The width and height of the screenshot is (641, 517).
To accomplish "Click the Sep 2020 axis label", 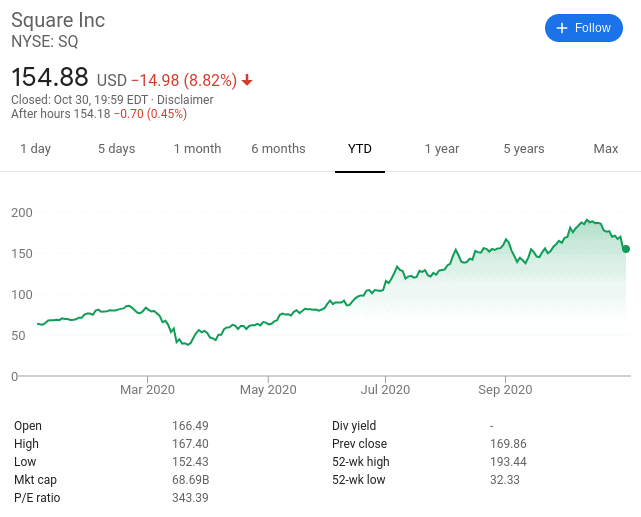I will 505,389.
